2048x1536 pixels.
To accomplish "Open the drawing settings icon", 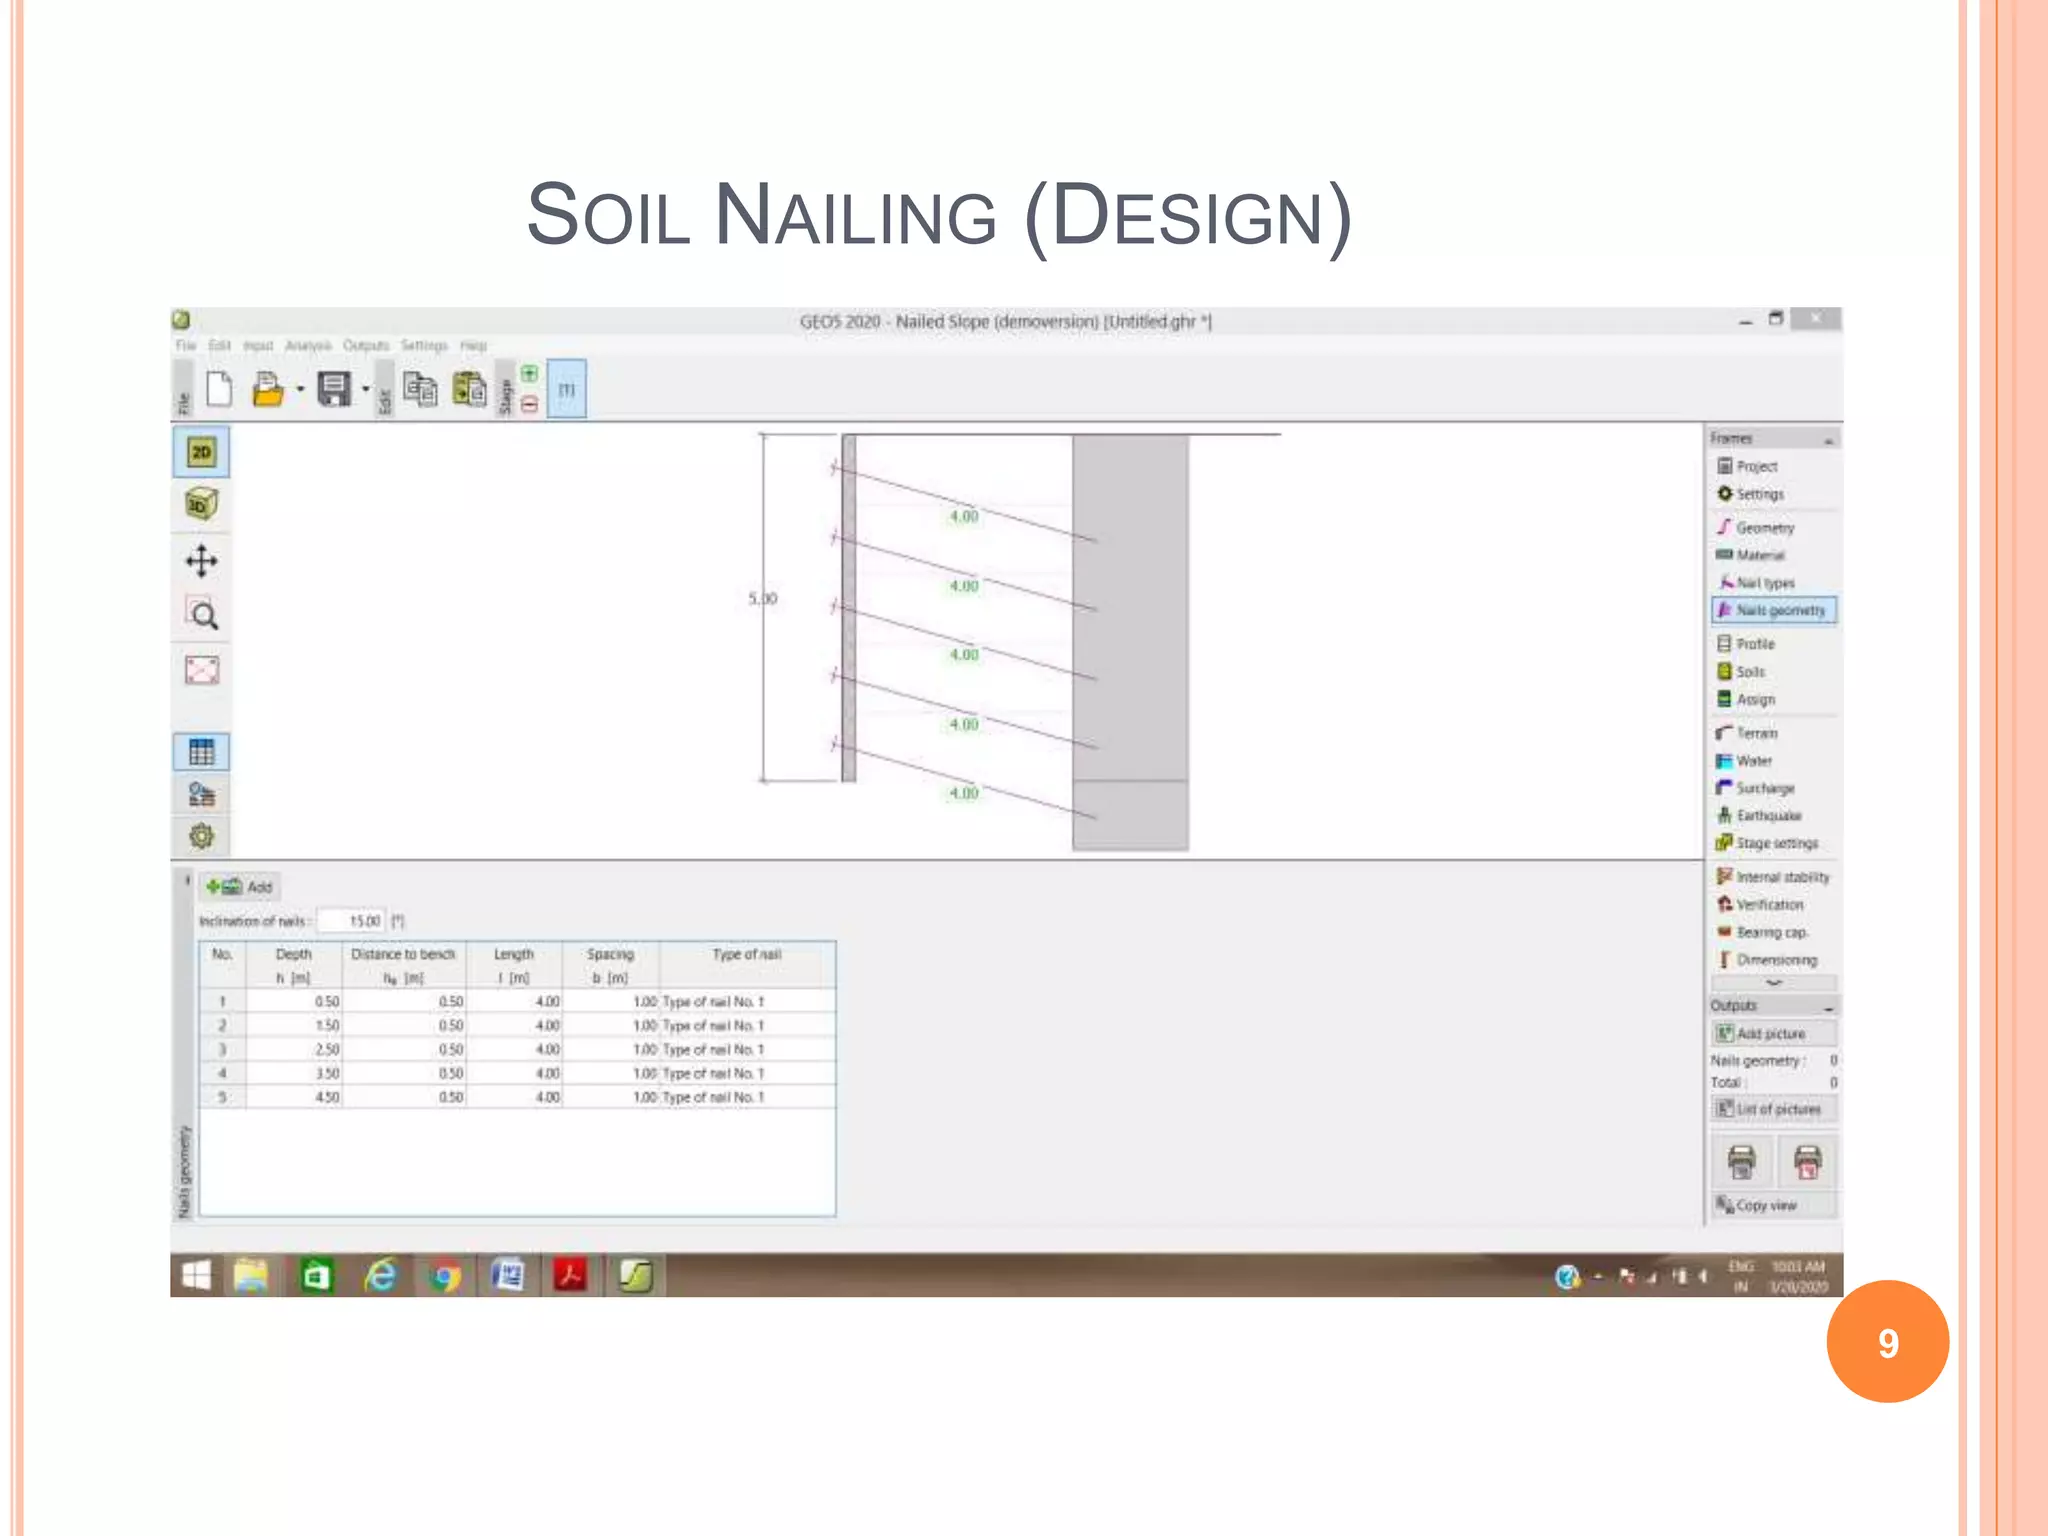I will point(201,795).
